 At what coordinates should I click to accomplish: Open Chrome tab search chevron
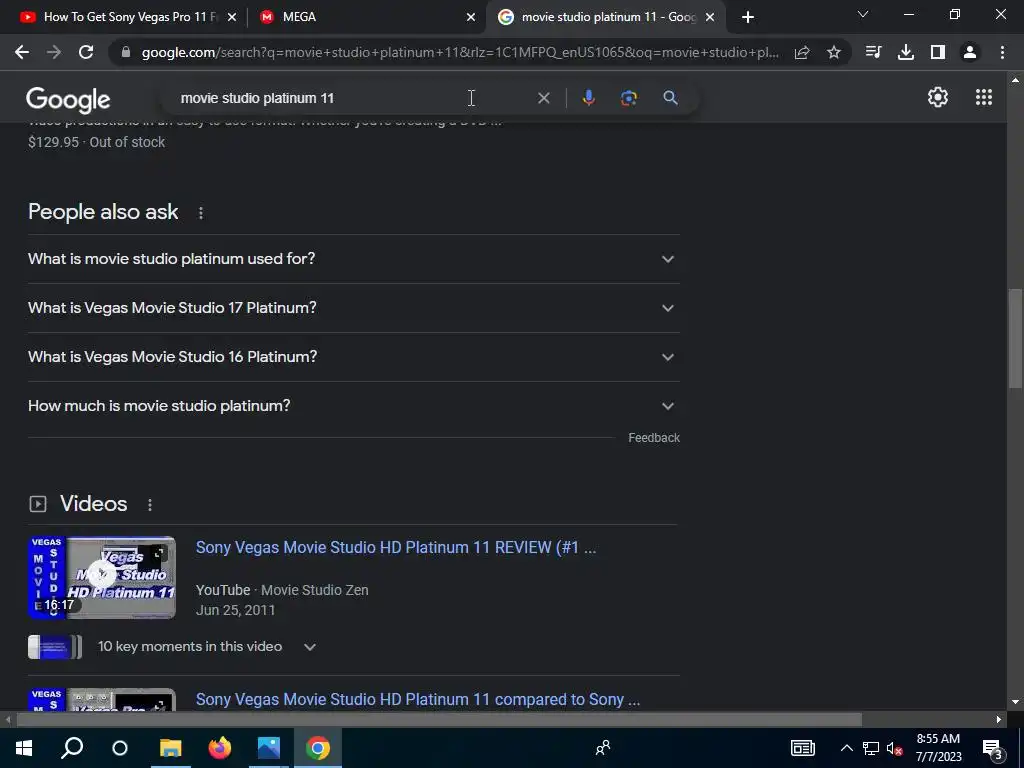tap(863, 14)
